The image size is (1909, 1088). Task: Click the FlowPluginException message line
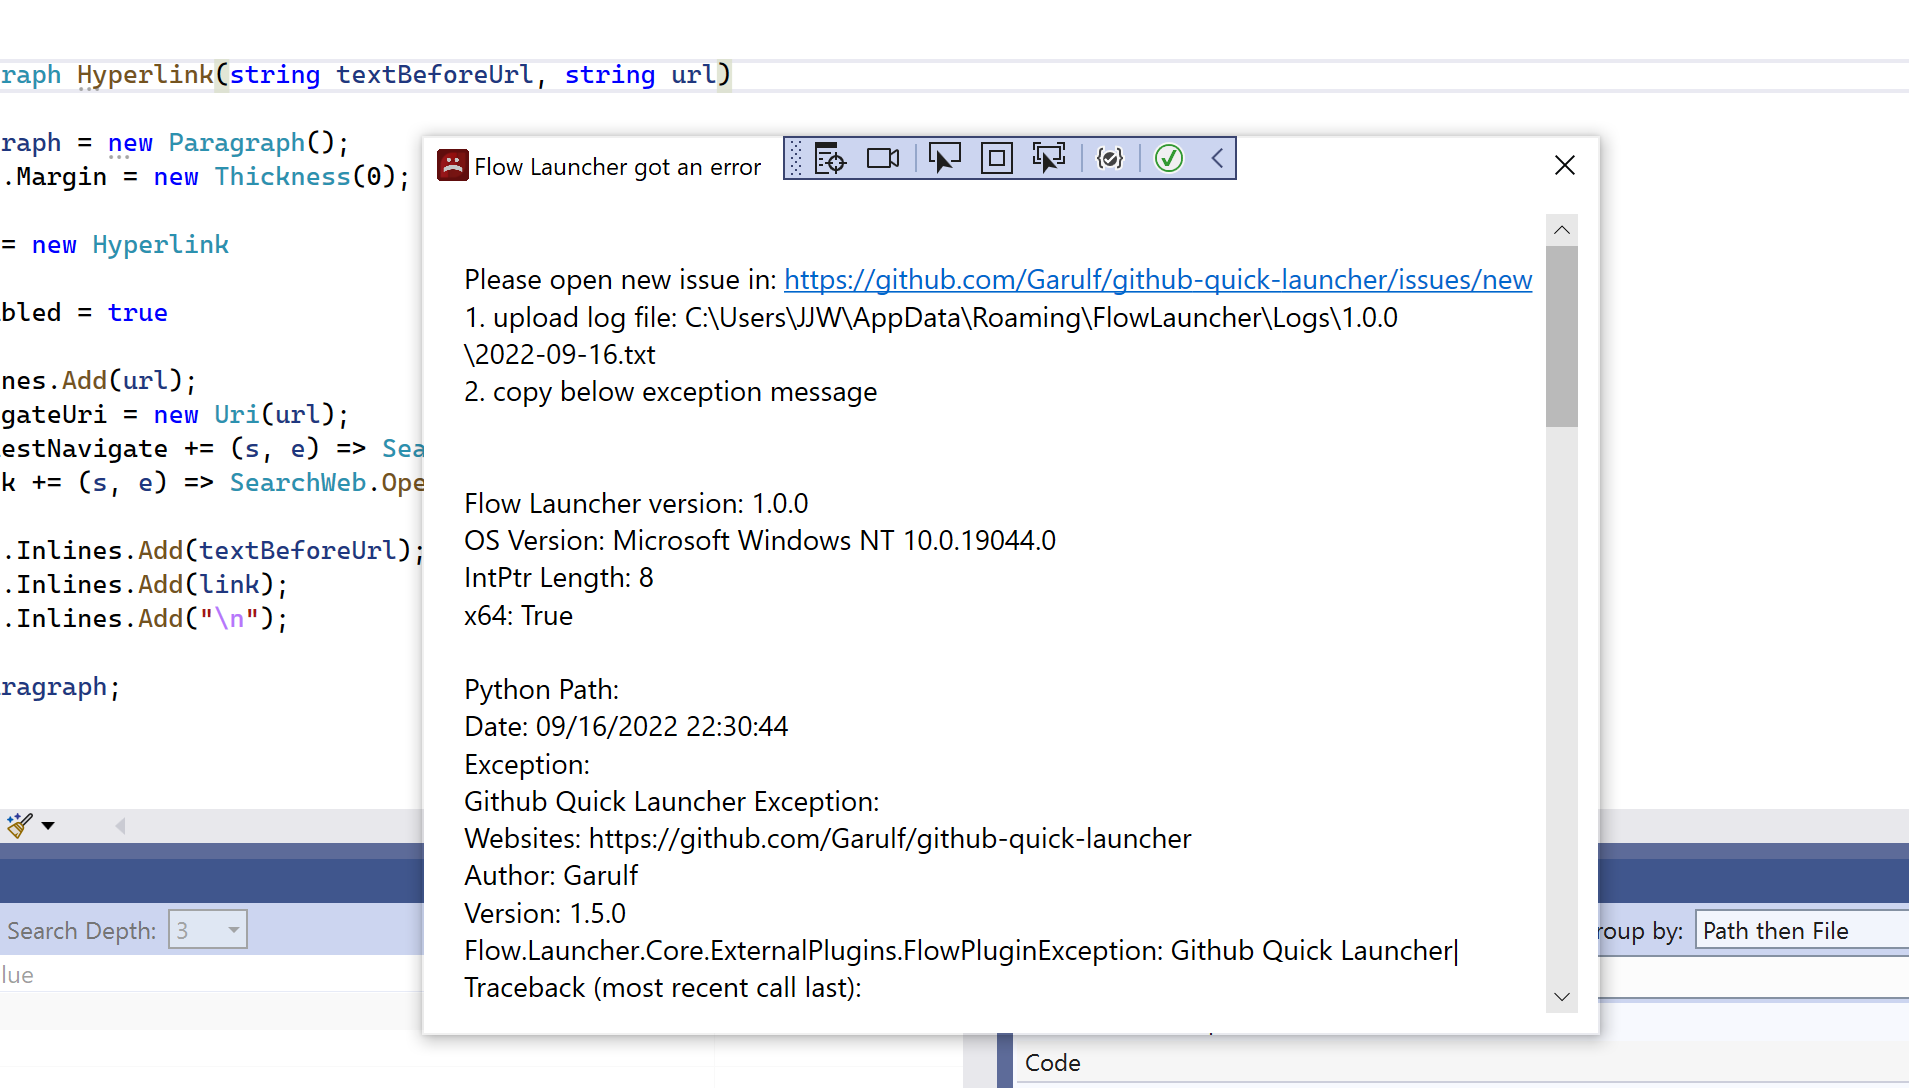click(x=960, y=951)
